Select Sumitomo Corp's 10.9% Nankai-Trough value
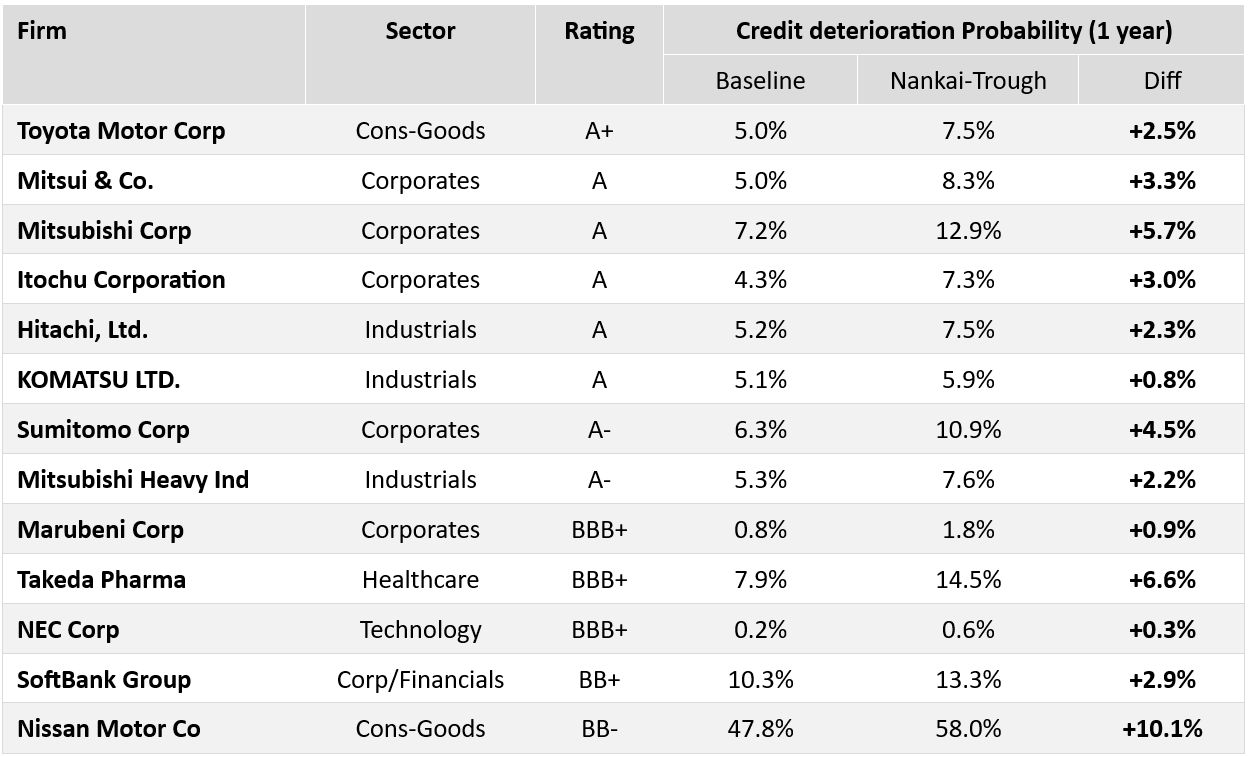This screenshot has height=757, width=1251. pyautogui.click(x=967, y=430)
